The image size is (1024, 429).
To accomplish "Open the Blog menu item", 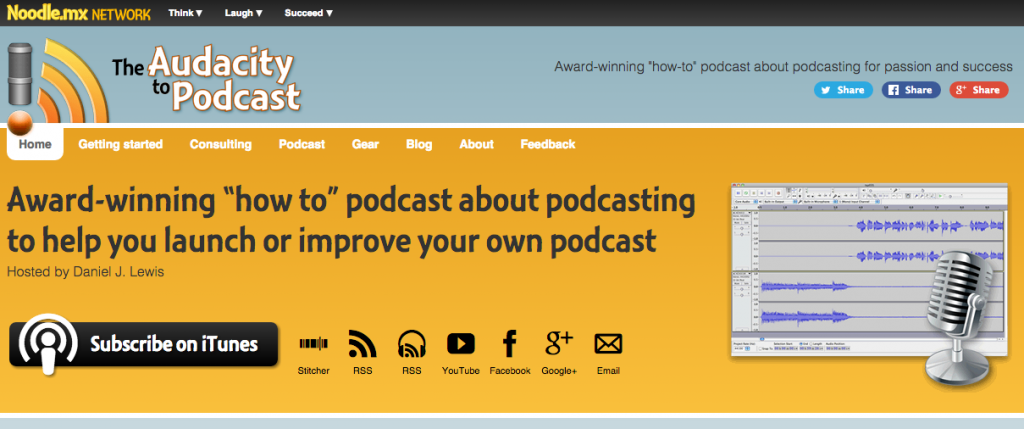I will [419, 144].
